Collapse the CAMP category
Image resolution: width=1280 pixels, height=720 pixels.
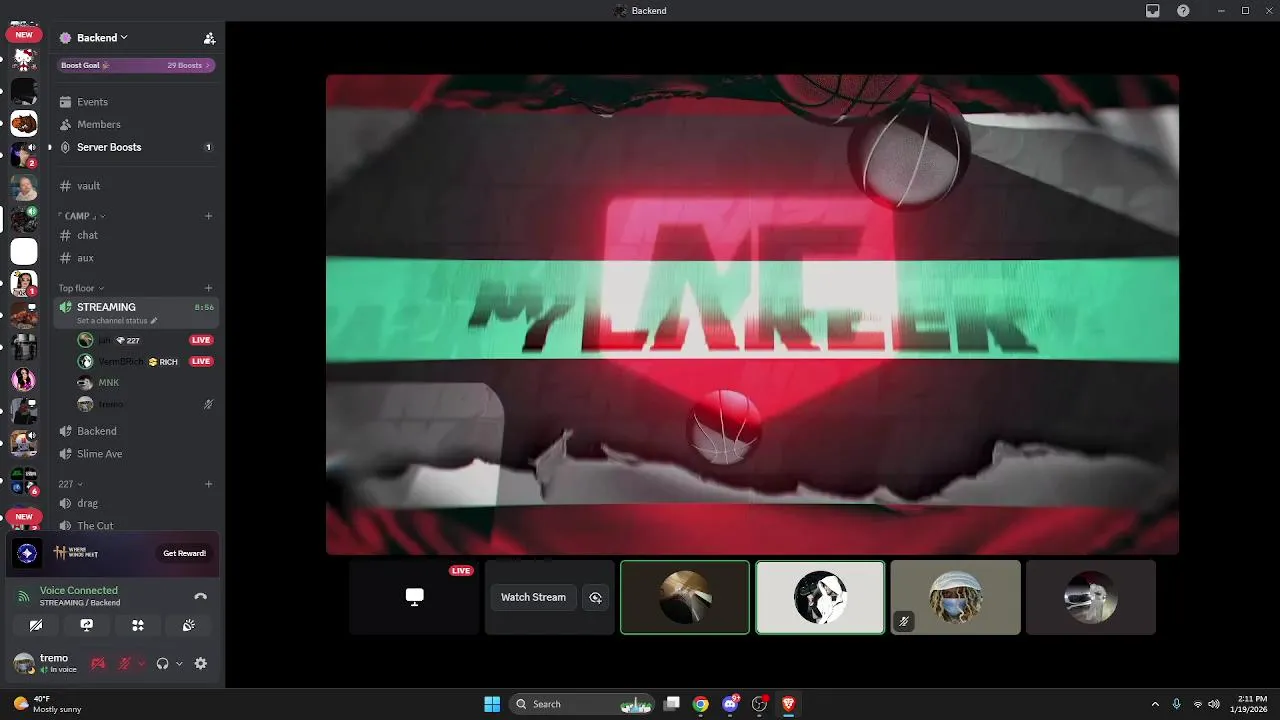[82, 216]
